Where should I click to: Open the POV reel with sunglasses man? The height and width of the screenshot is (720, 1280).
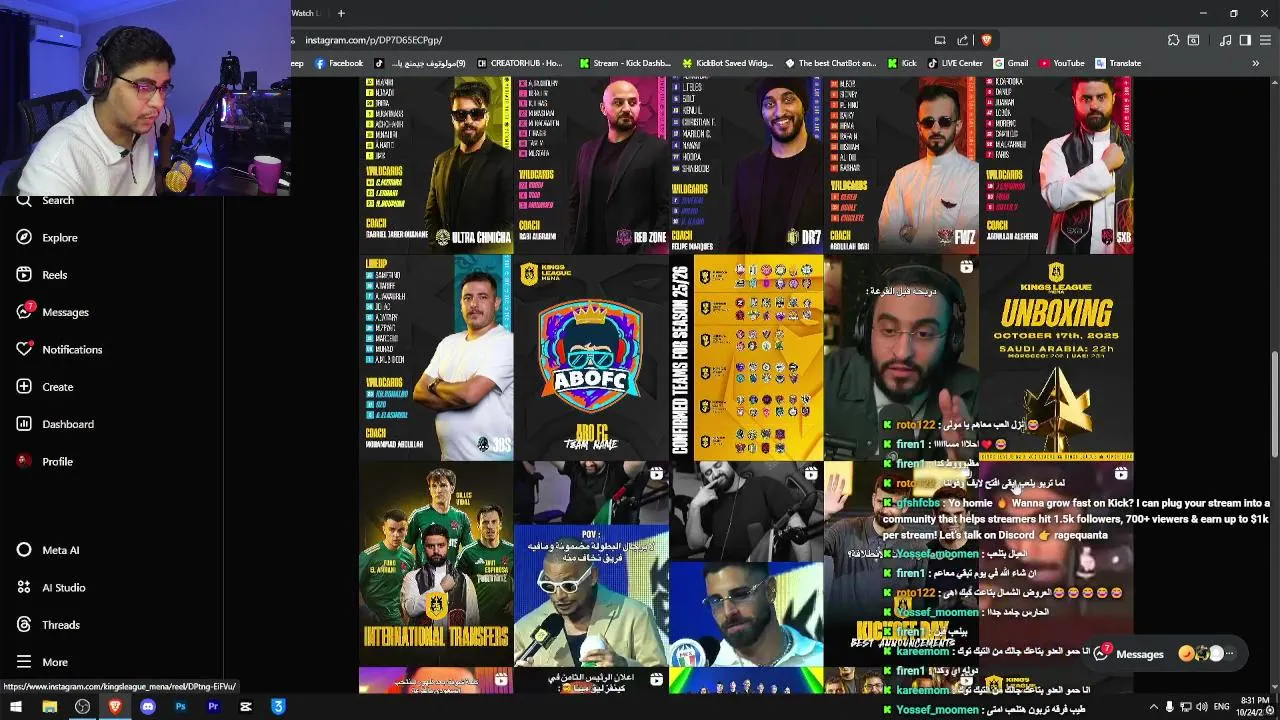pos(591,564)
